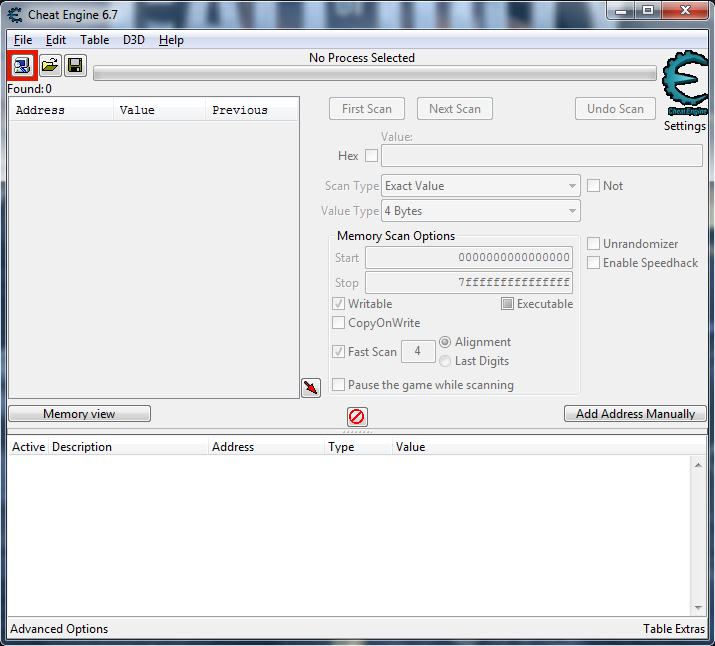Screen dimensions: 715x646
Task: Click the Cheat Engine logo
Action: tap(684, 83)
